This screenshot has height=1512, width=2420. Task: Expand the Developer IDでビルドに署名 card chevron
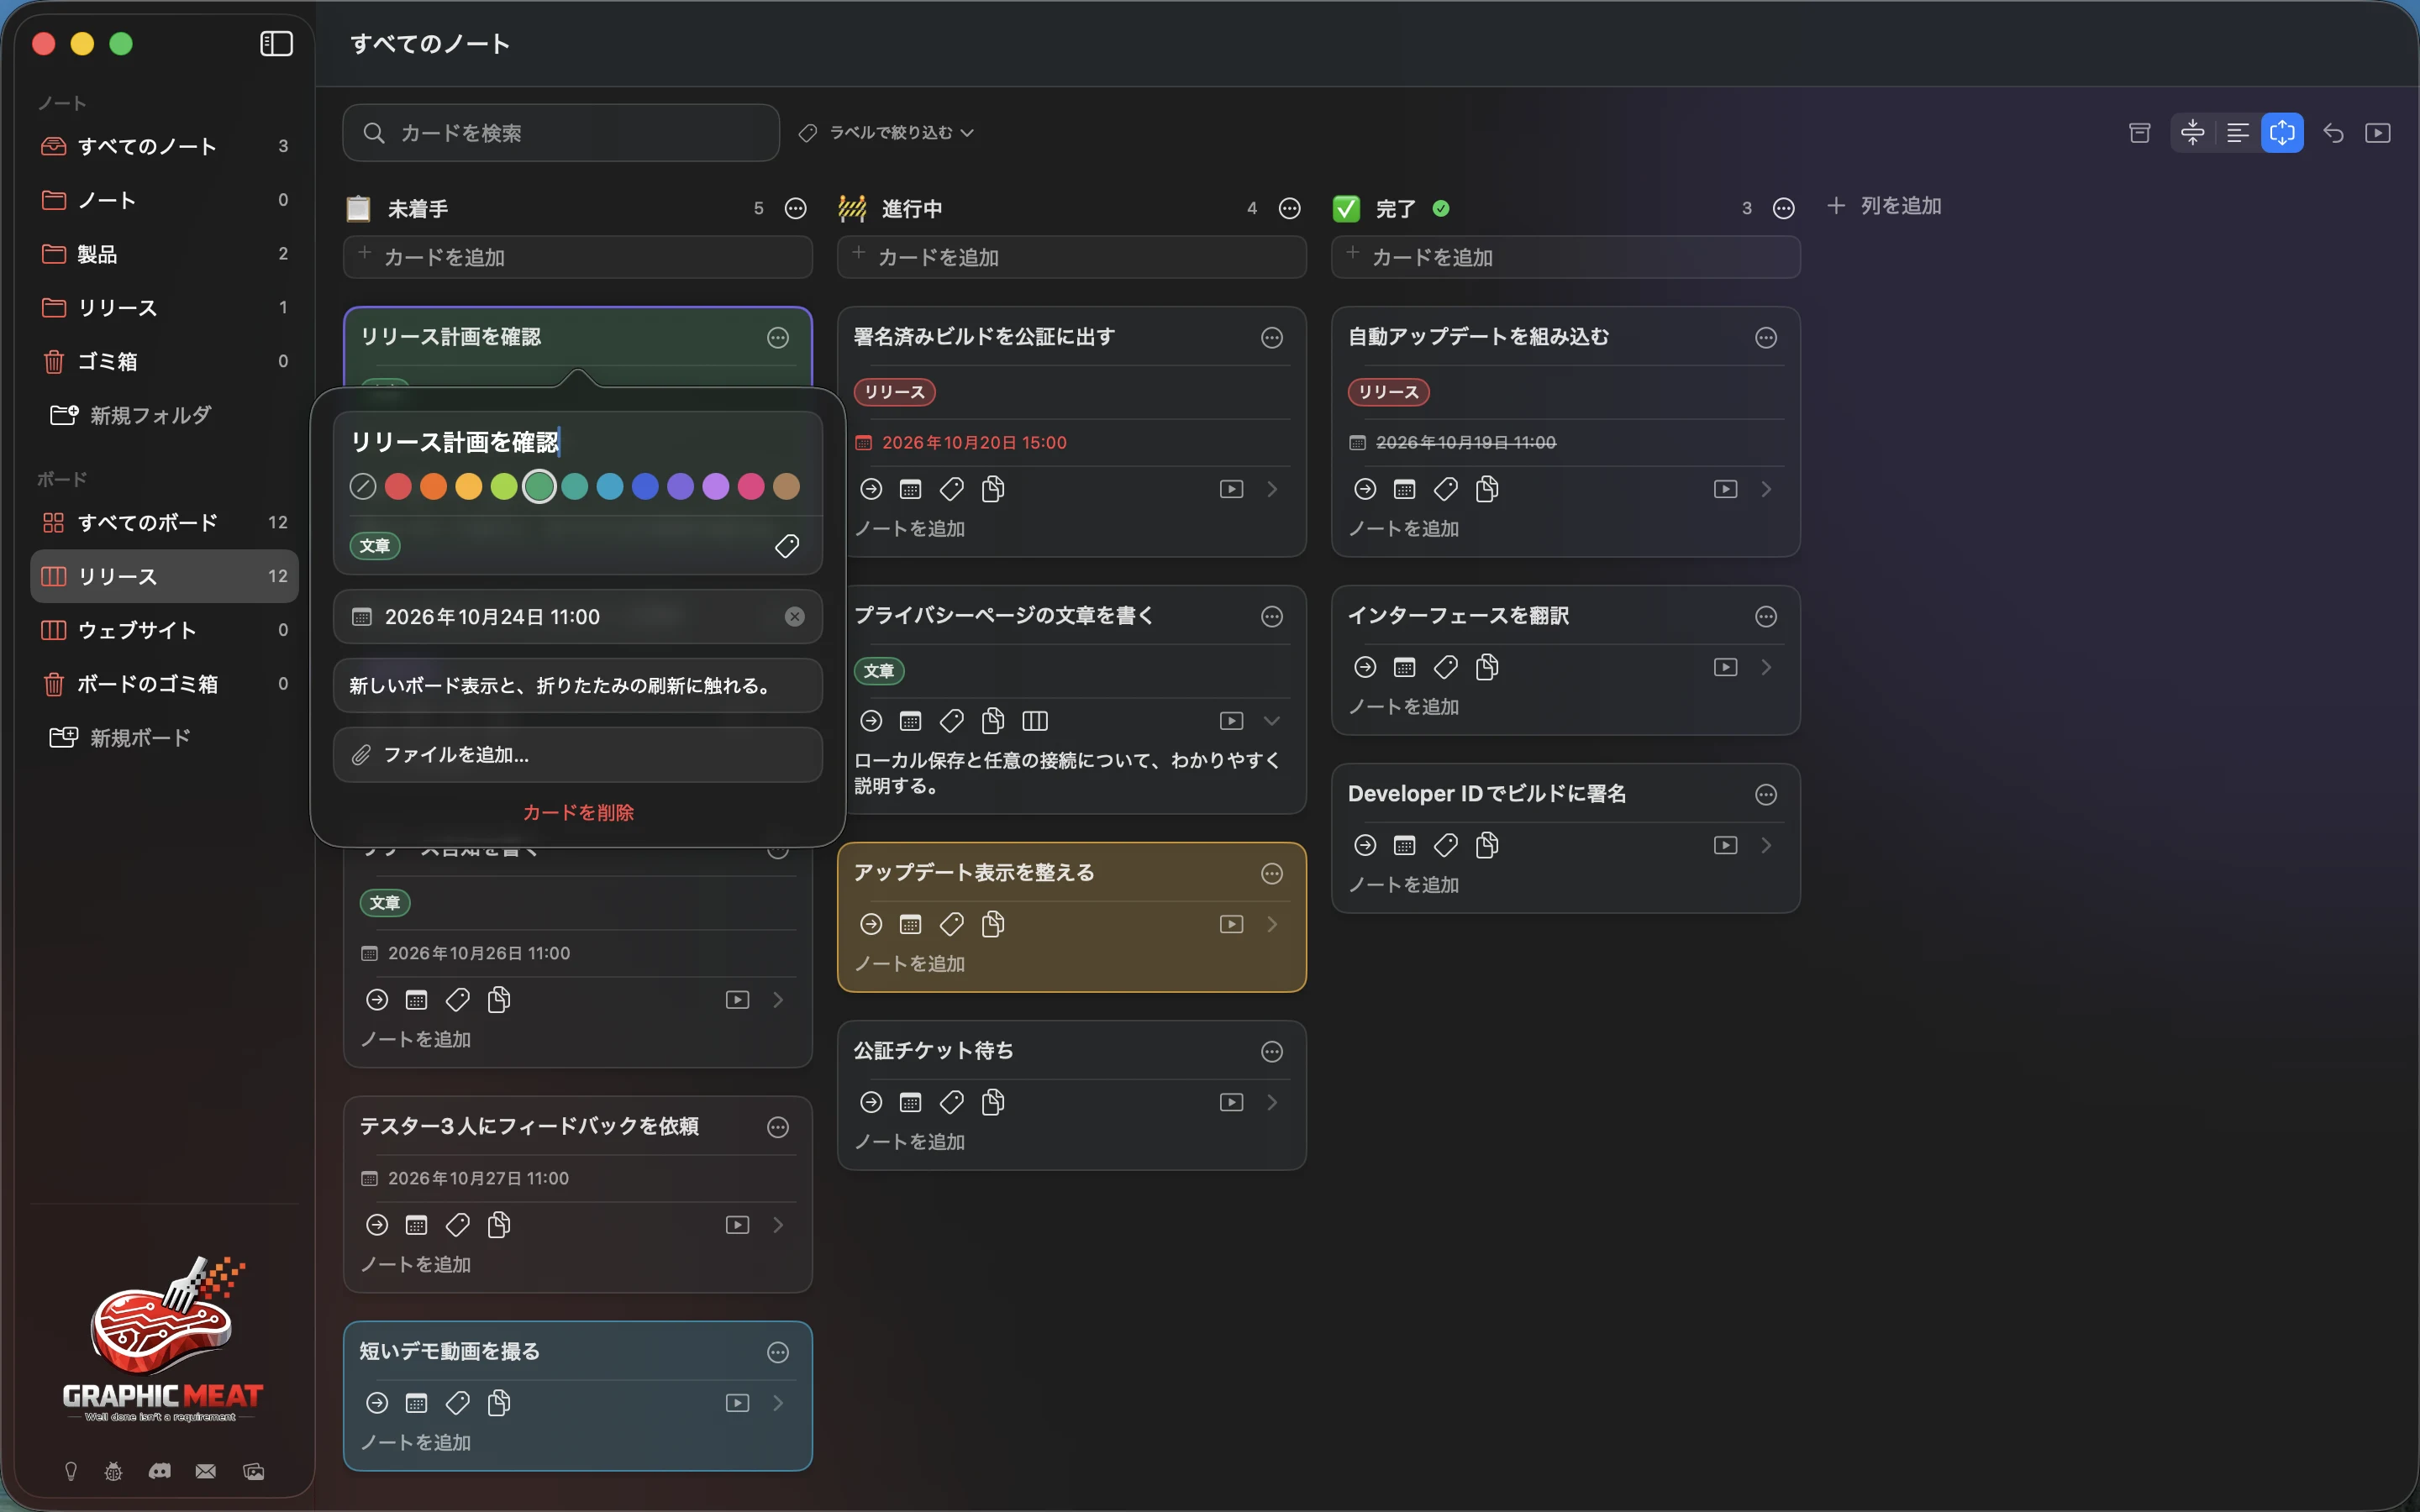(1766, 845)
